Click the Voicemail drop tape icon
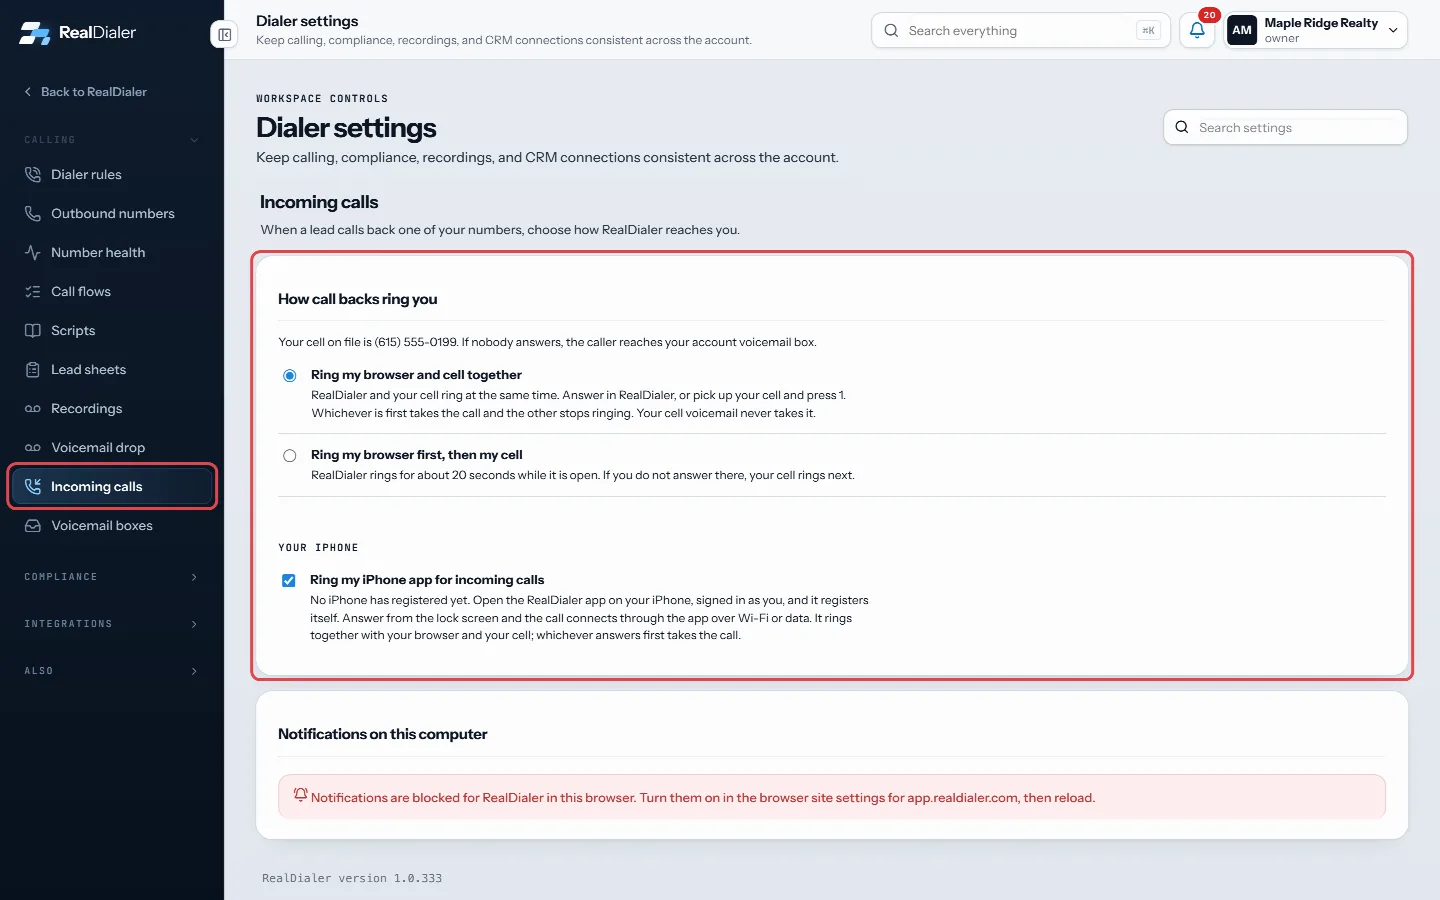The height and width of the screenshot is (900, 1440). [33, 447]
